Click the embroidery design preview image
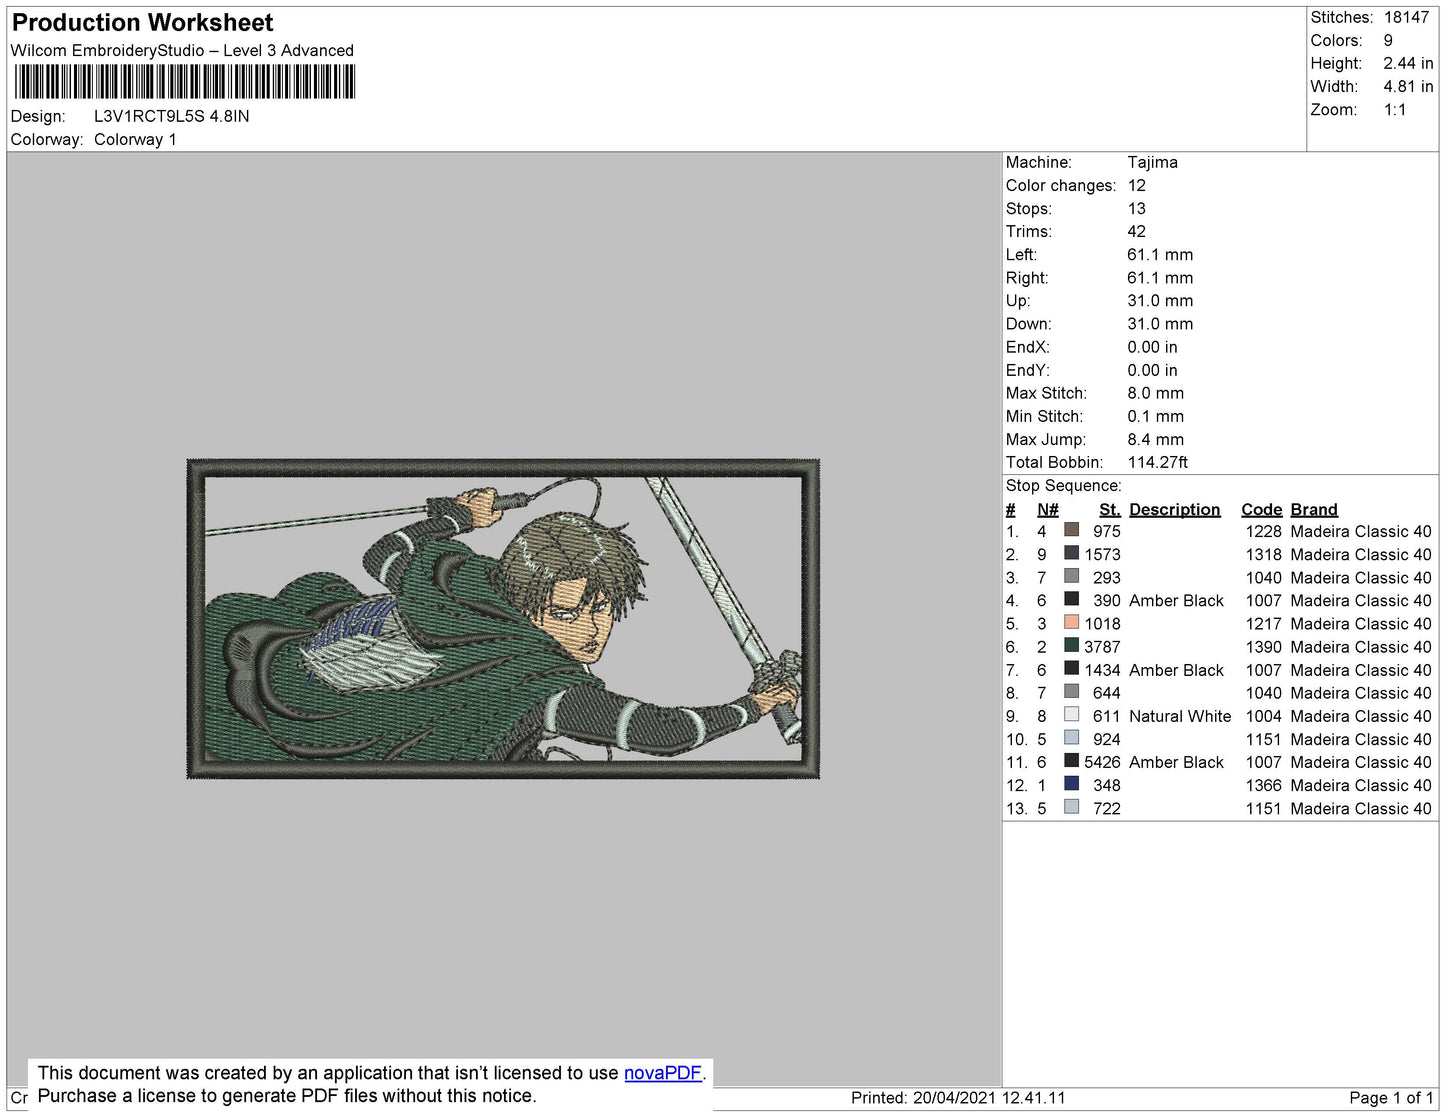The width and height of the screenshot is (1445, 1117). (x=503, y=619)
